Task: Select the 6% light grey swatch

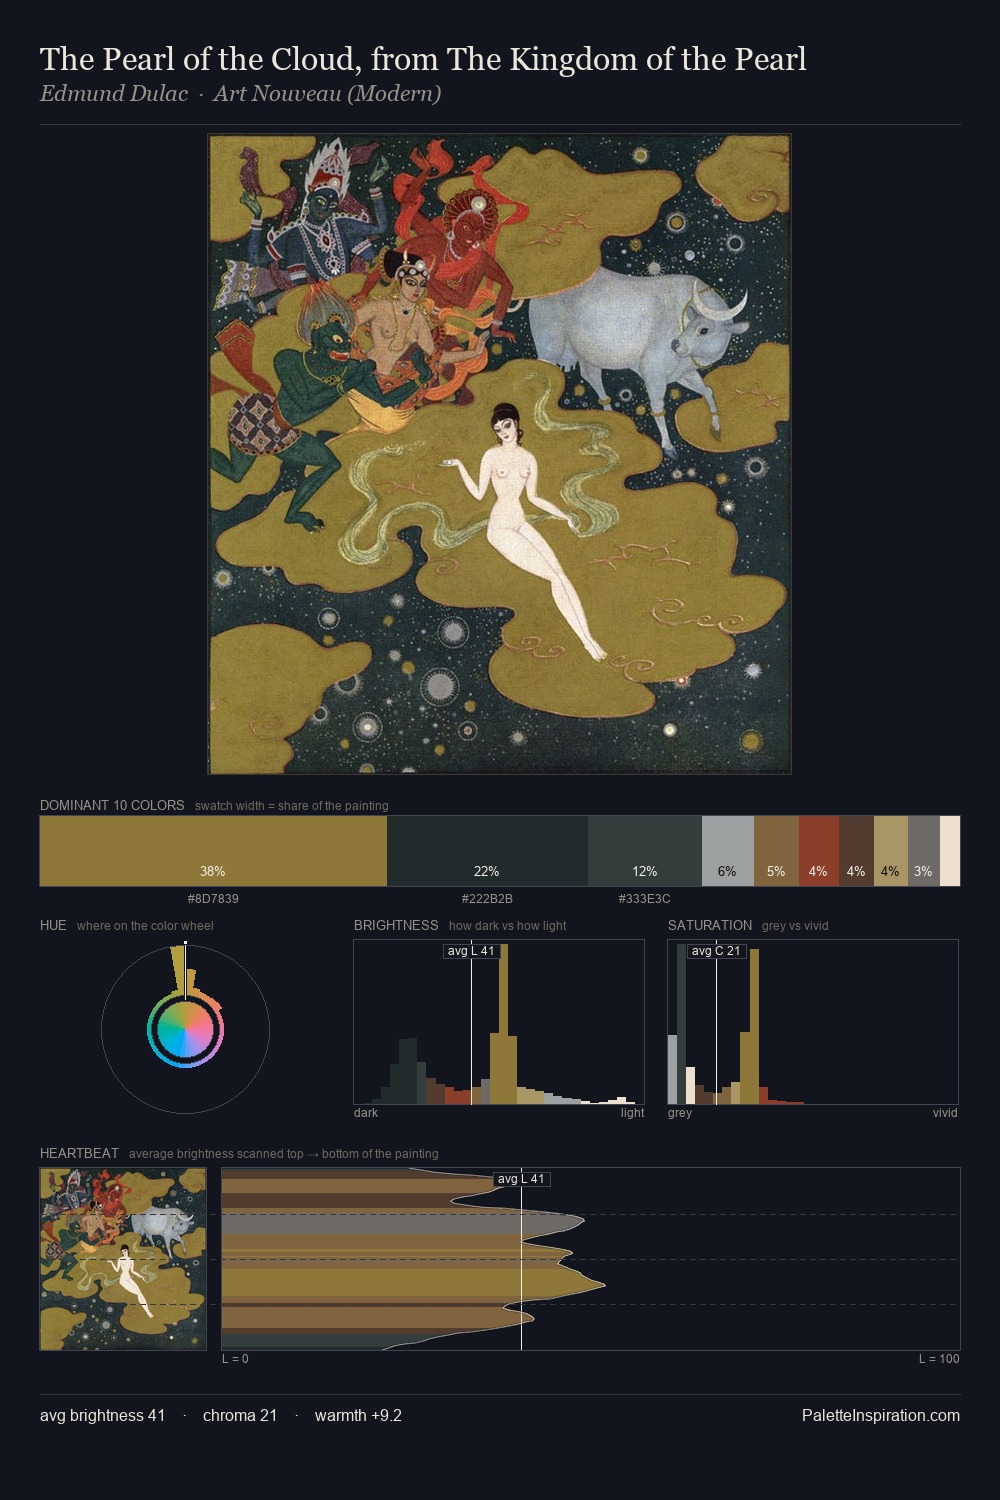Action: coord(728,851)
